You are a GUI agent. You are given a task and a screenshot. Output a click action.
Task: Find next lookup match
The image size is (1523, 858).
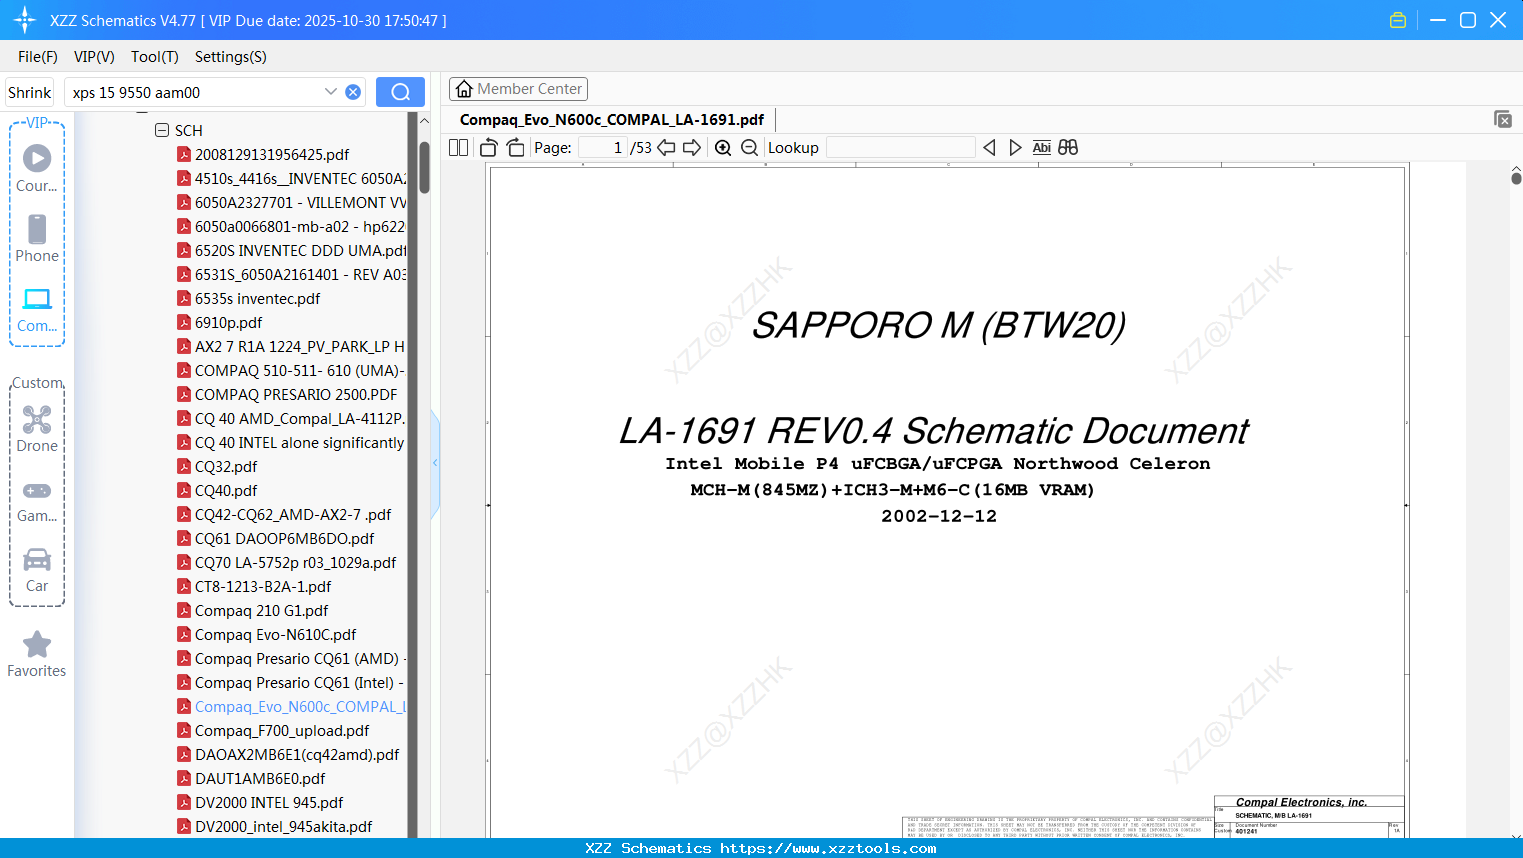pos(1015,147)
